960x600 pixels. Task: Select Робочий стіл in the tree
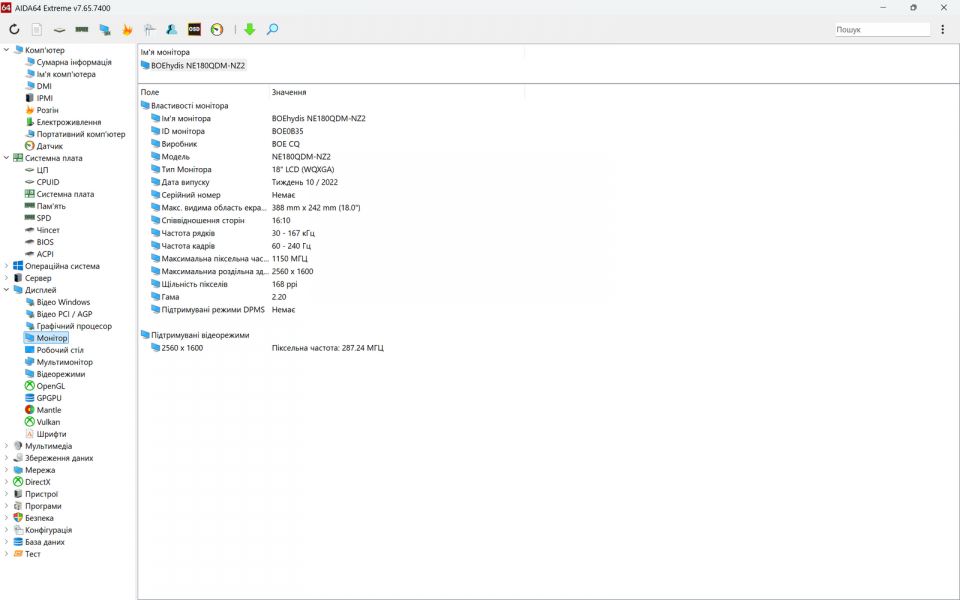tap(60, 350)
